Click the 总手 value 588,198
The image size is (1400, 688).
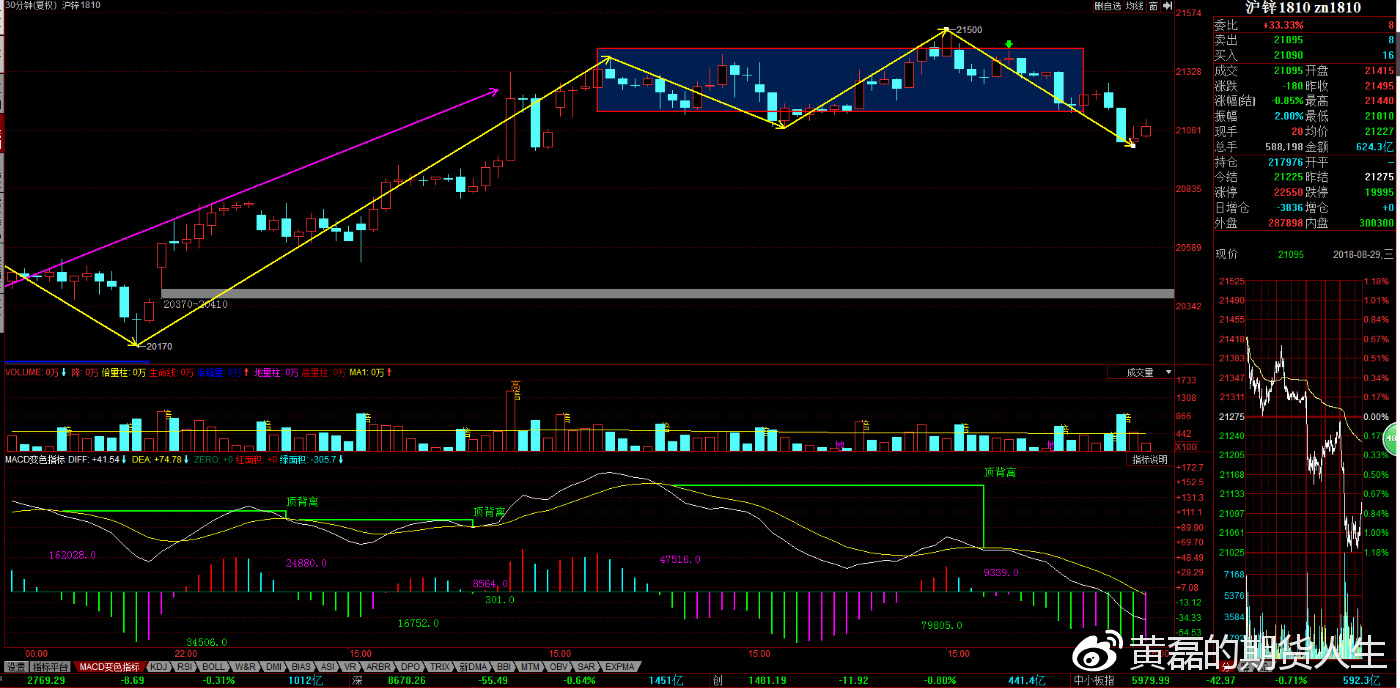click(x=1283, y=146)
